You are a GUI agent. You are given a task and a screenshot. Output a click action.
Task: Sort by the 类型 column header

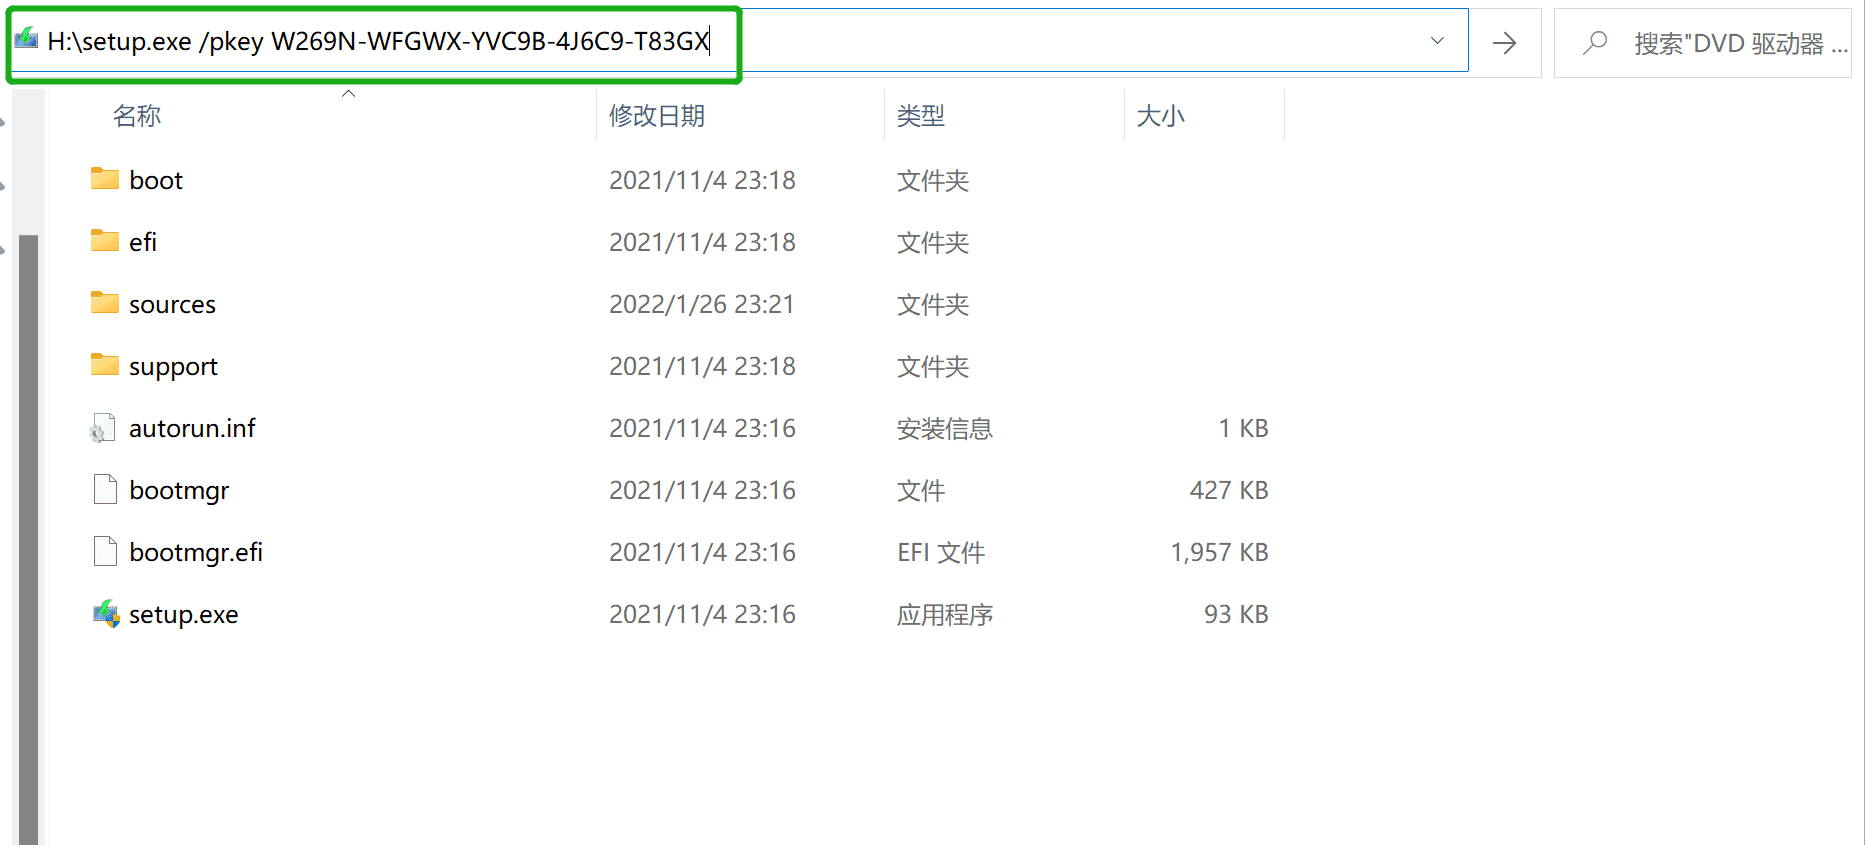pos(921,116)
